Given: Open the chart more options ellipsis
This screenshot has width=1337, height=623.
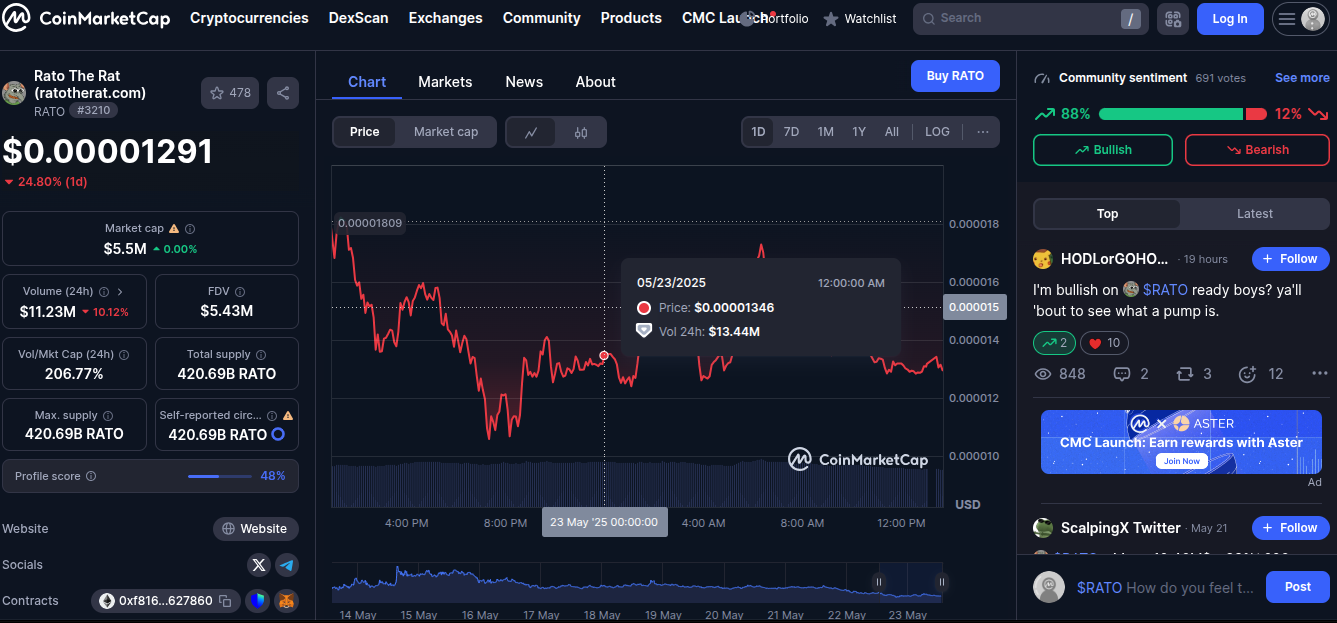Looking at the screenshot, I should coord(982,132).
